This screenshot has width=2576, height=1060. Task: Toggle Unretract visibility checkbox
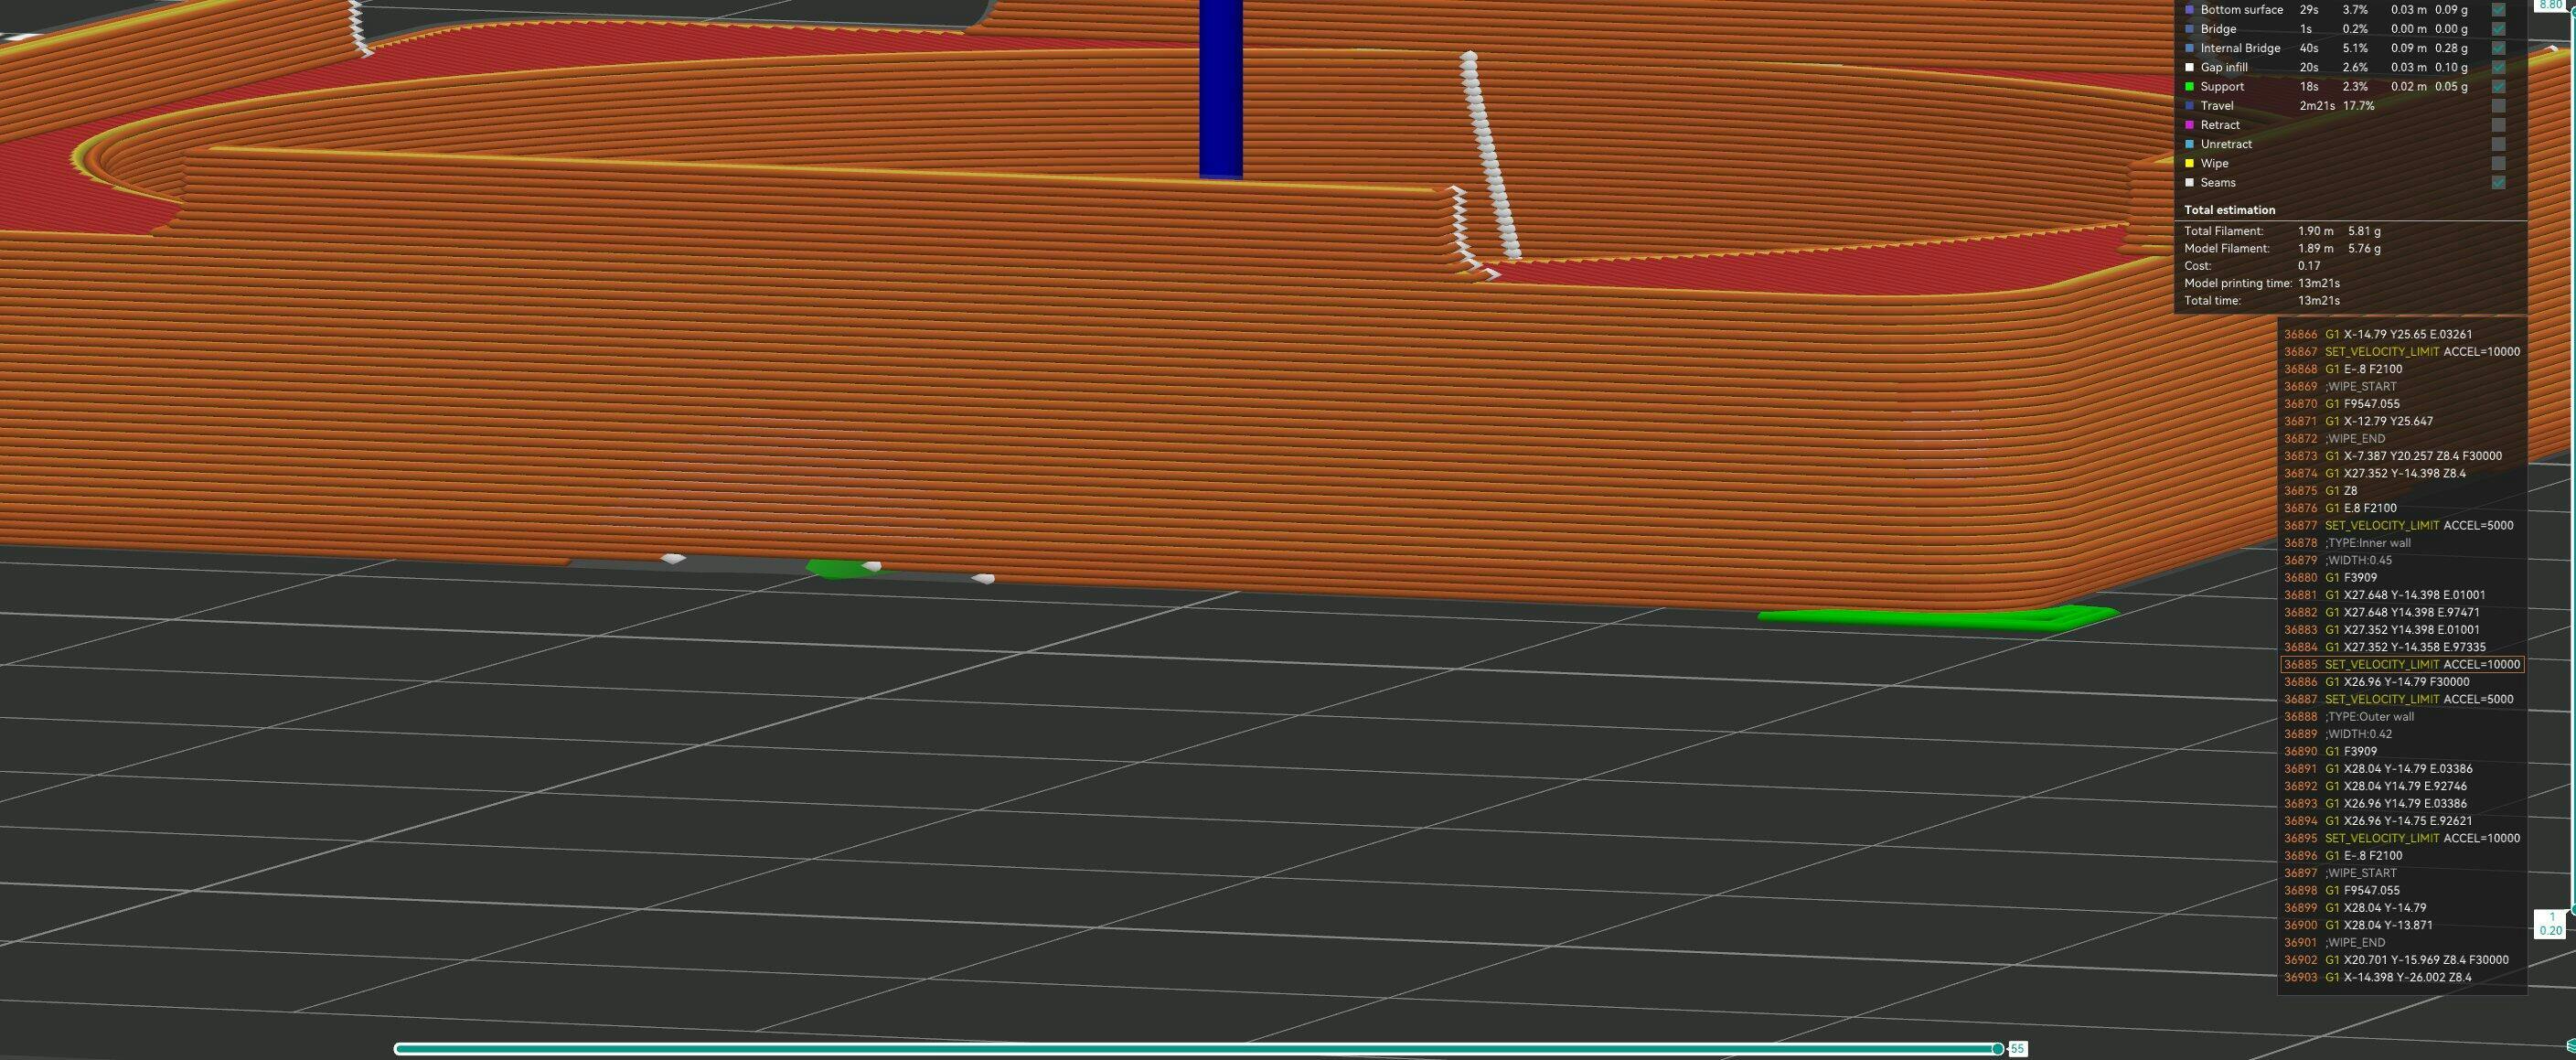[x=2498, y=144]
